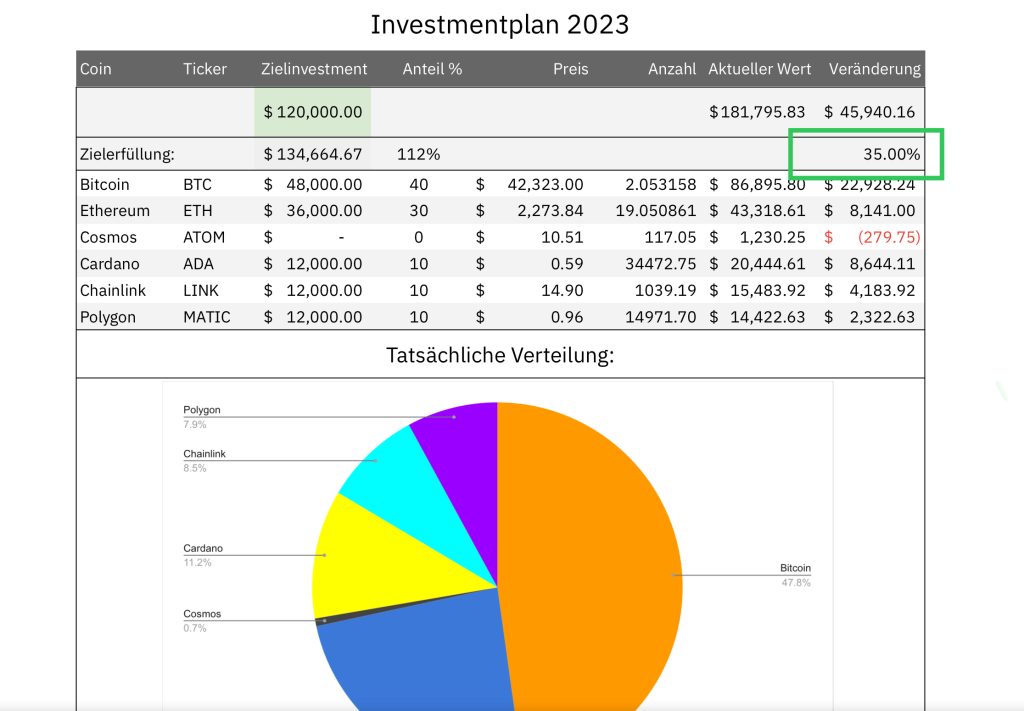The height and width of the screenshot is (711, 1024).
Task: Click the ATOM ticker cell
Action: pyautogui.click(x=204, y=237)
